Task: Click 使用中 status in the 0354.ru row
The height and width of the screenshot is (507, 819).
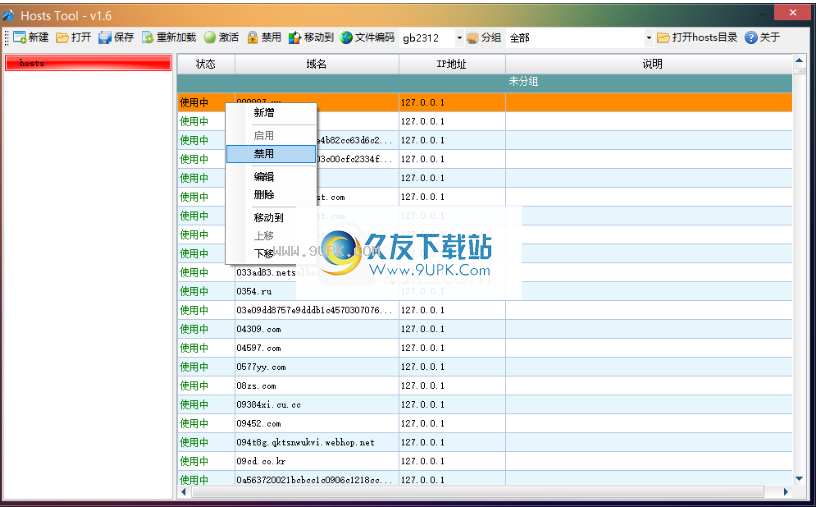Action: coord(194,291)
